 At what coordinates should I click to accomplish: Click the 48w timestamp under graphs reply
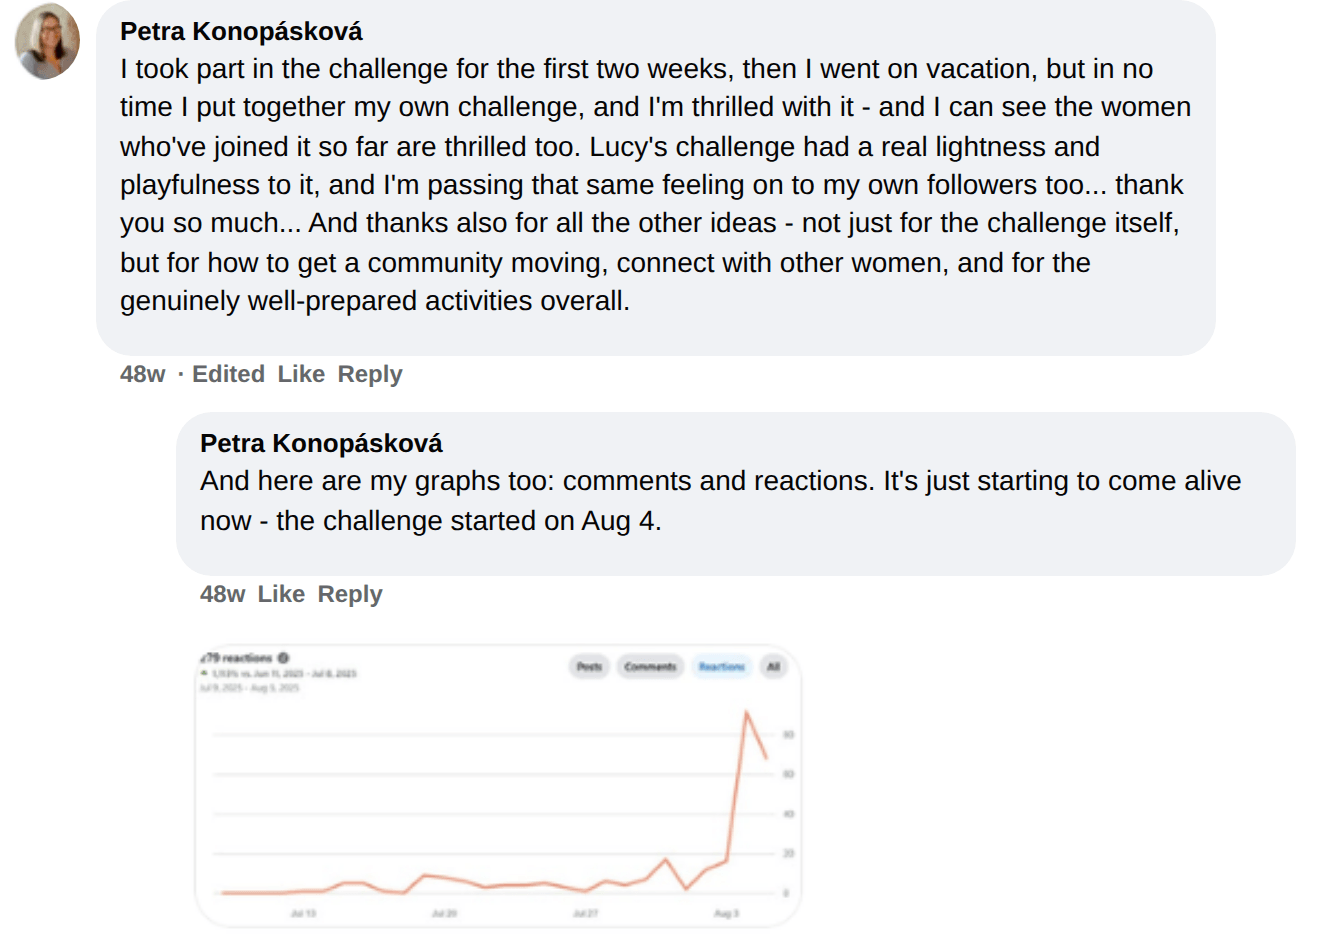(222, 594)
